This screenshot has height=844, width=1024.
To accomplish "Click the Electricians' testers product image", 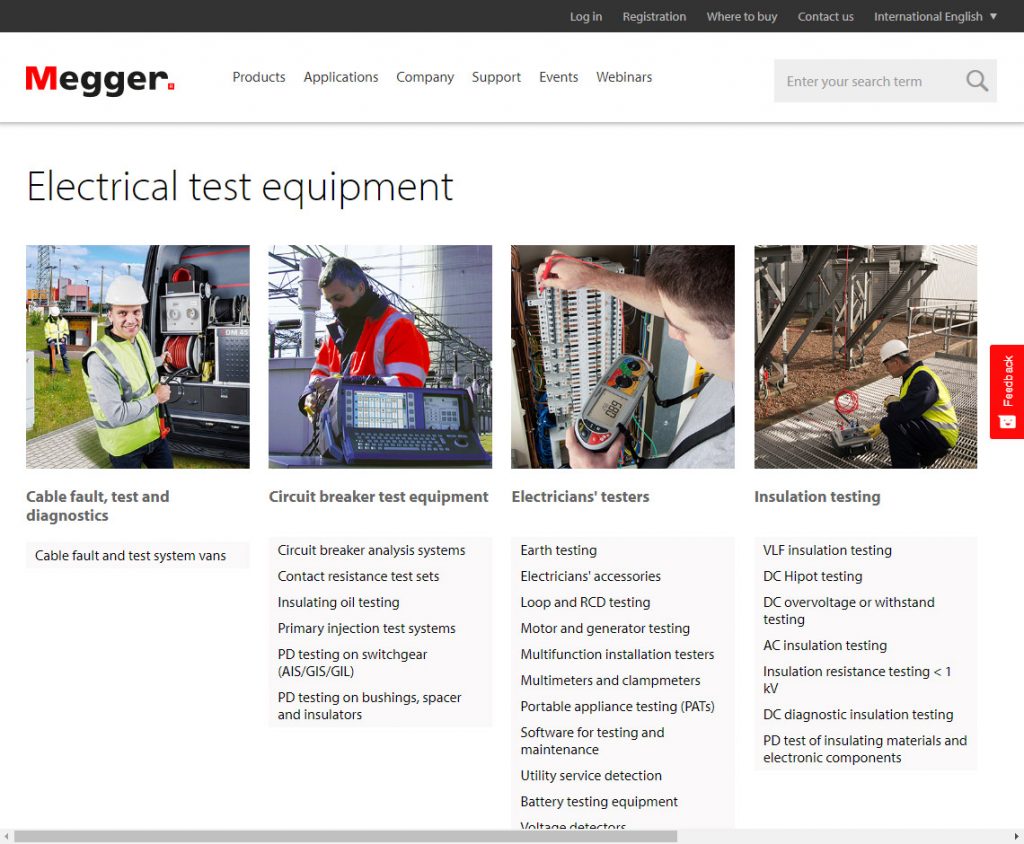I will (622, 356).
